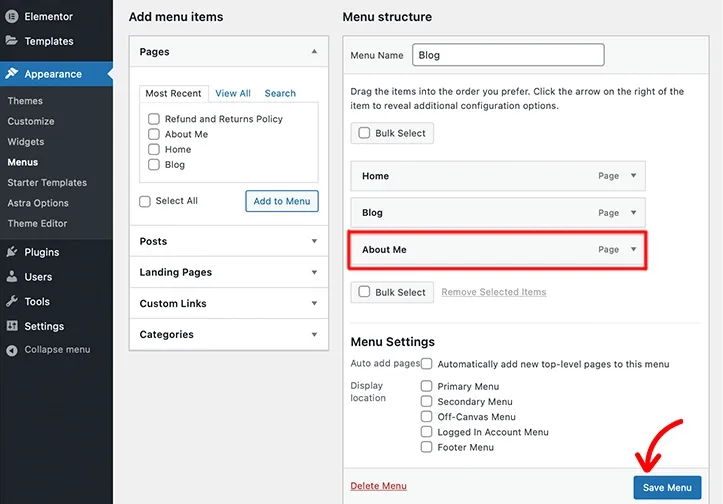Enable the Primary Menu display location
The image size is (723, 504).
(427, 386)
